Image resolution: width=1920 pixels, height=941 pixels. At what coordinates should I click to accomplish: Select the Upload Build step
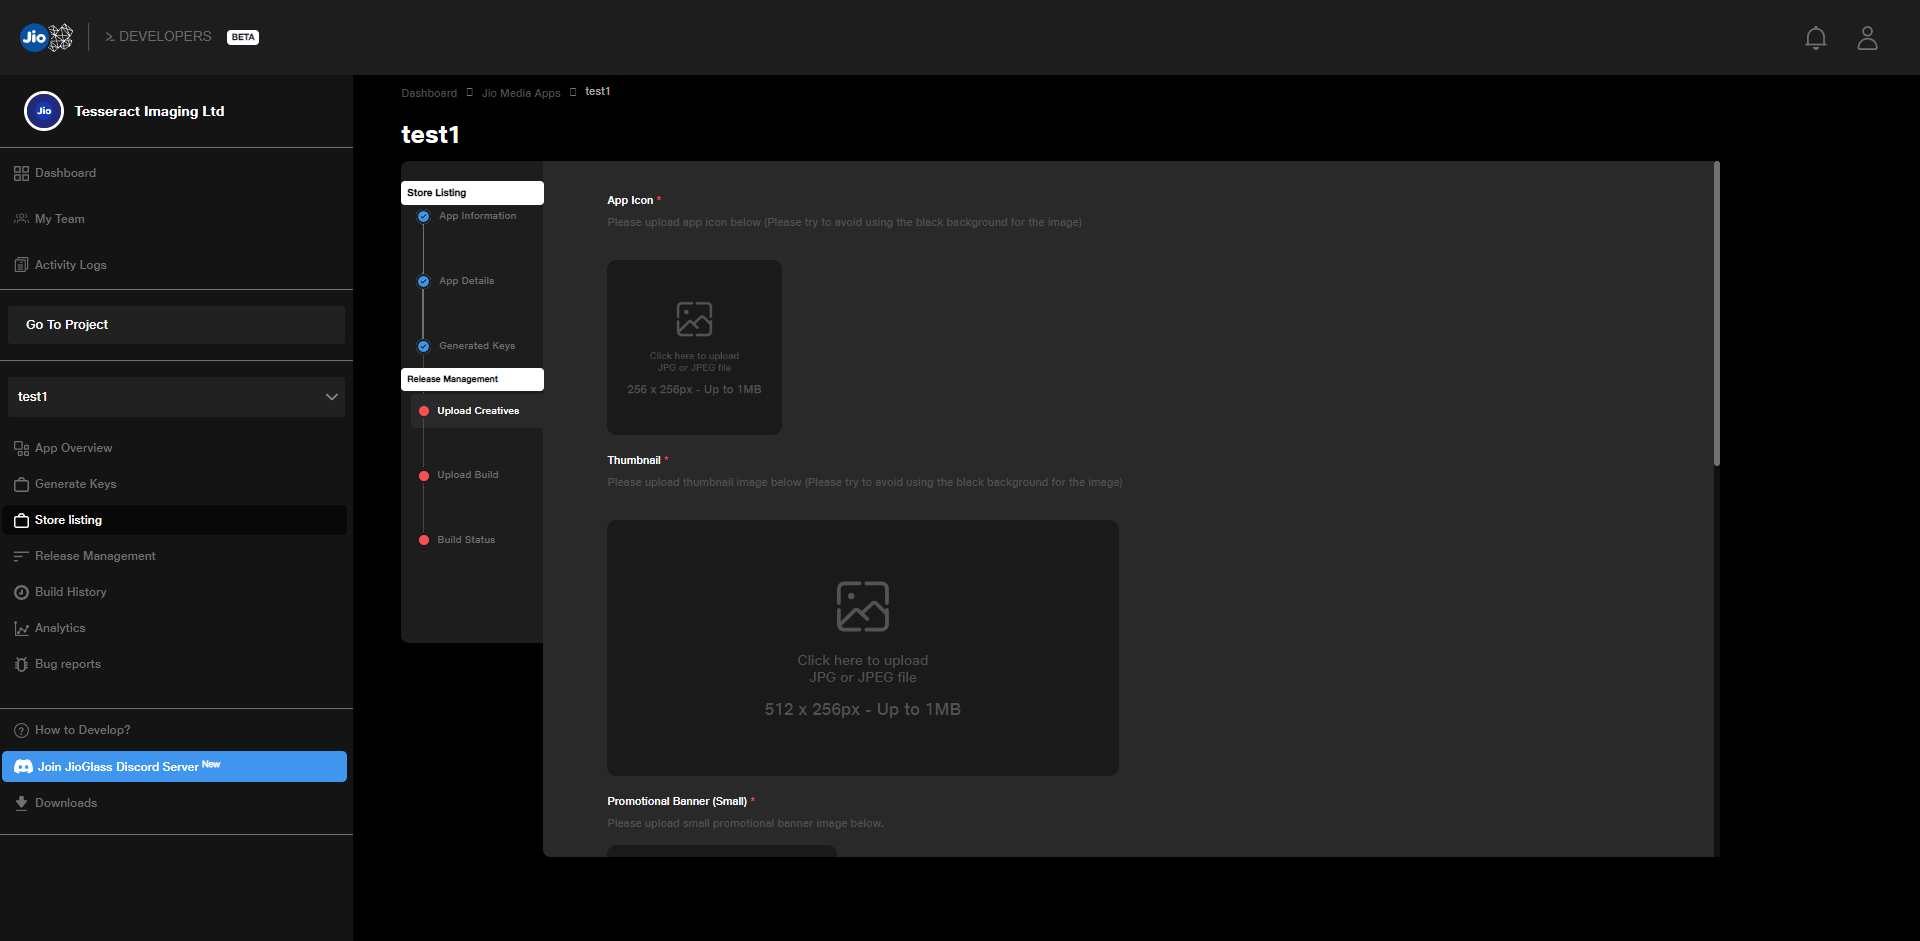(x=467, y=475)
